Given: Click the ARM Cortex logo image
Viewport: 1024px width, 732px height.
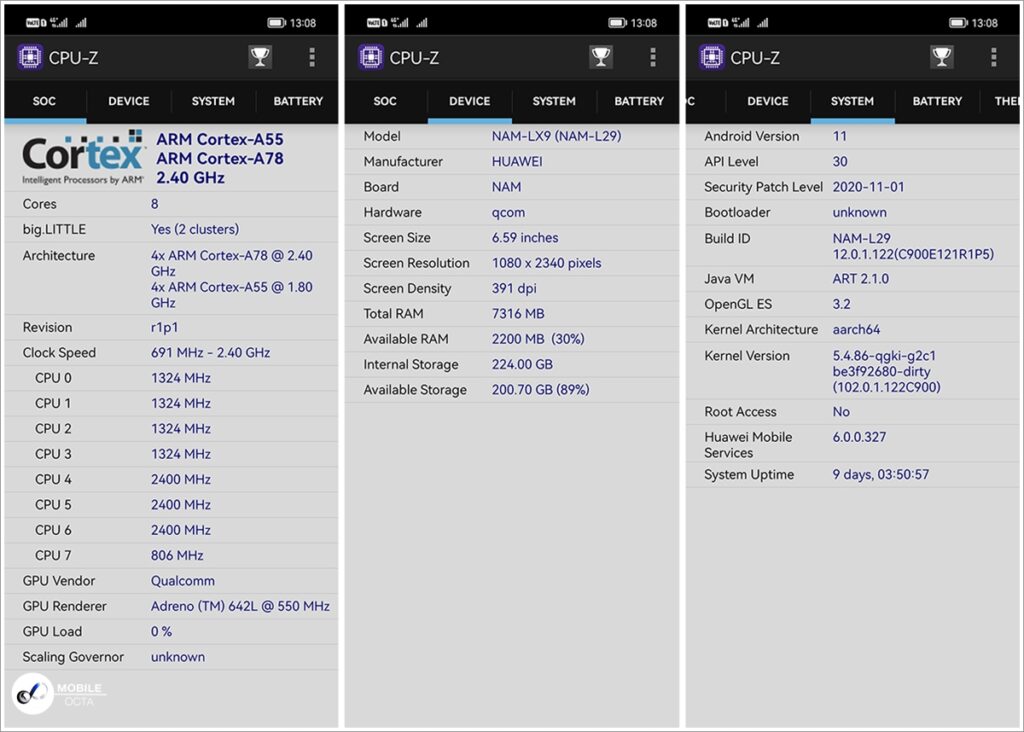Looking at the screenshot, I should 83,157.
